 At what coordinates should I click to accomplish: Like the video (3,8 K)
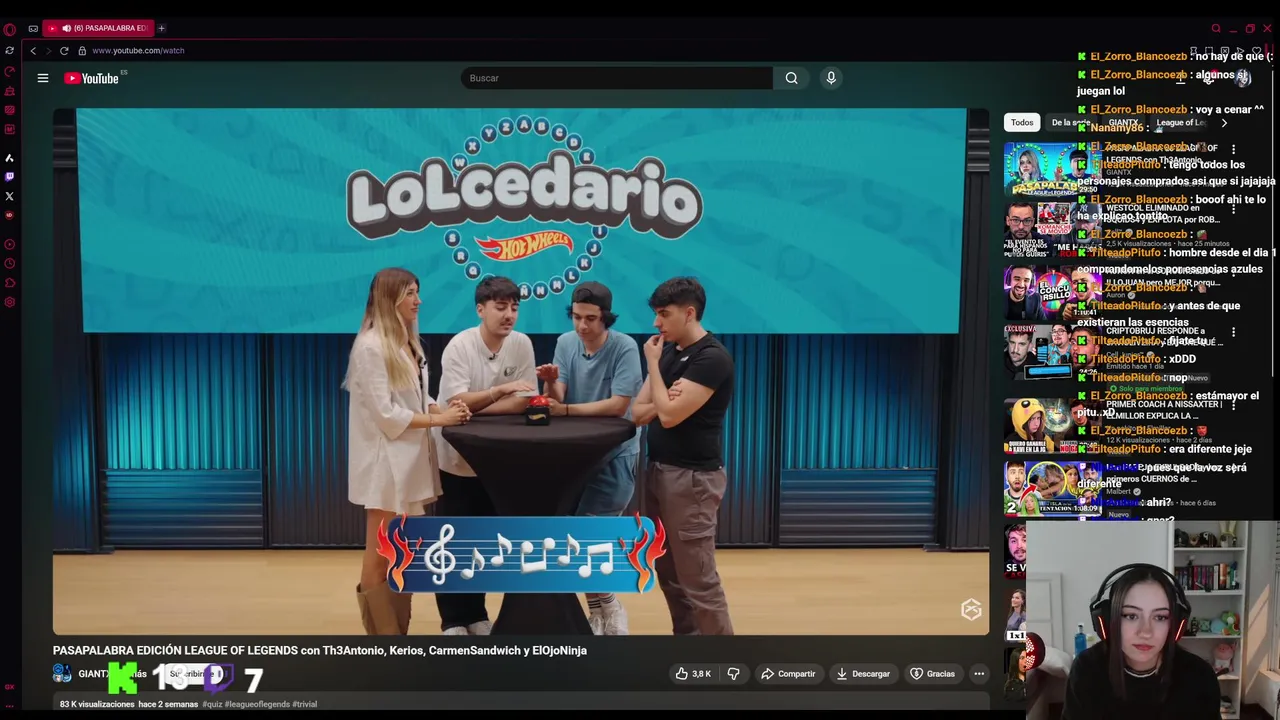click(x=693, y=674)
